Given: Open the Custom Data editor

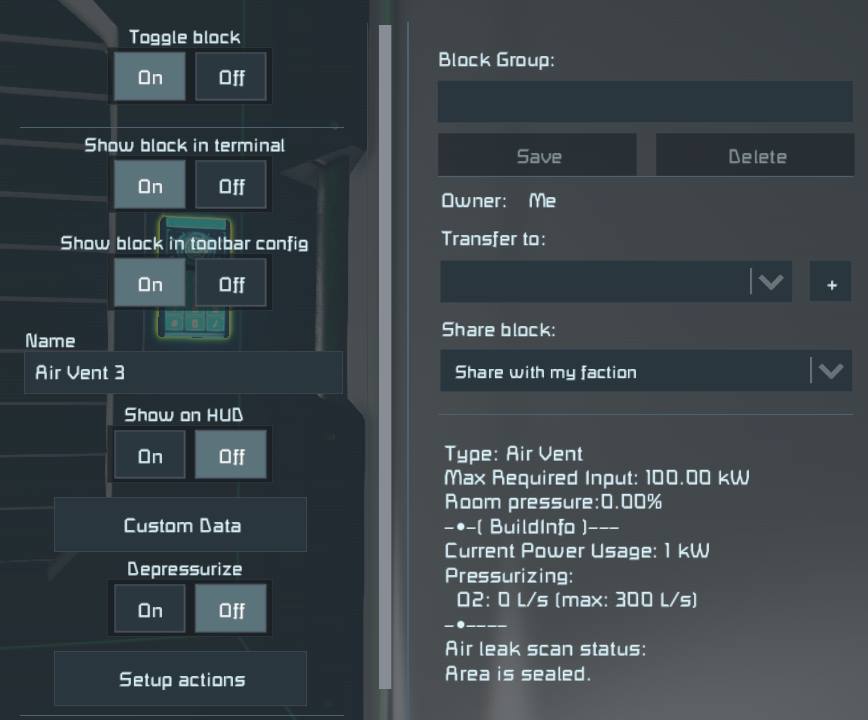Looking at the screenshot, I should (180, 524).
